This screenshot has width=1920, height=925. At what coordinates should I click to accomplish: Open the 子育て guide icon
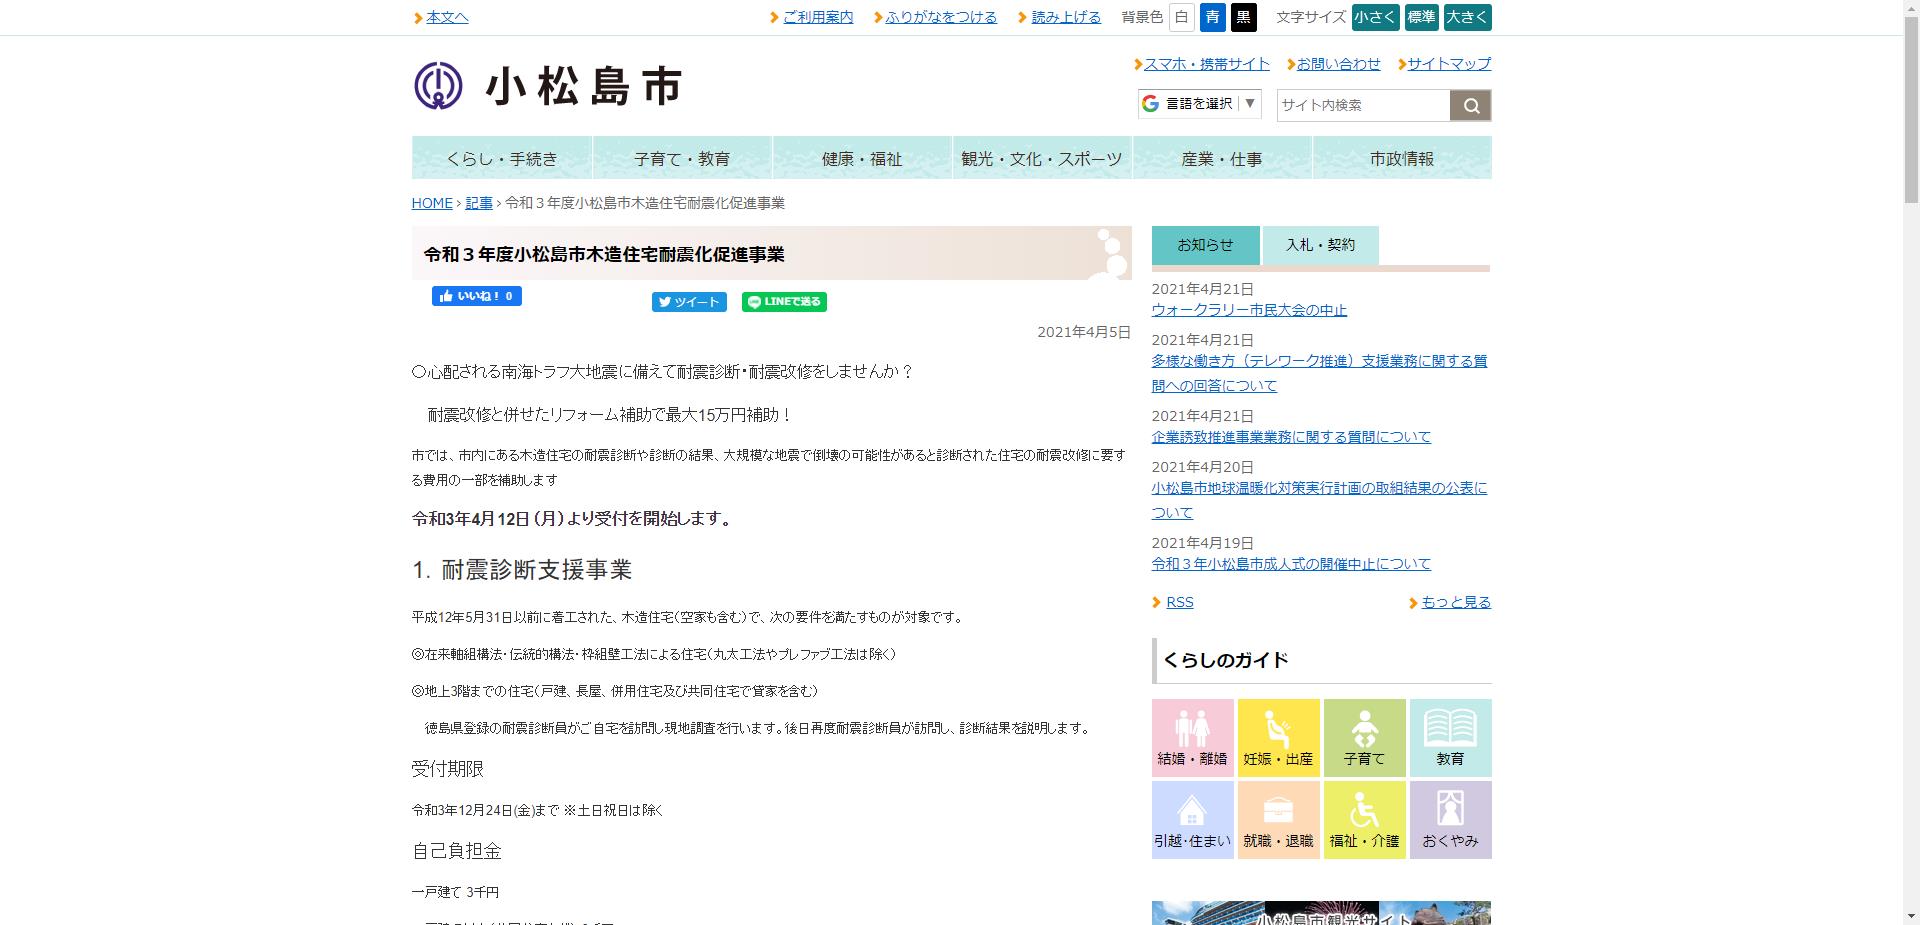tap(1364, 737)
